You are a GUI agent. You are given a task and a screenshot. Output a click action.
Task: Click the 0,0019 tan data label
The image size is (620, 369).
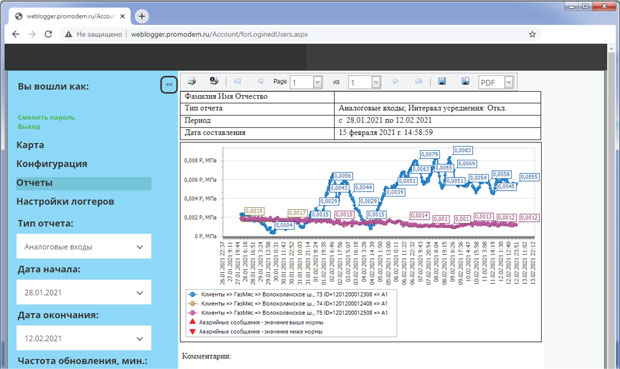254,211
